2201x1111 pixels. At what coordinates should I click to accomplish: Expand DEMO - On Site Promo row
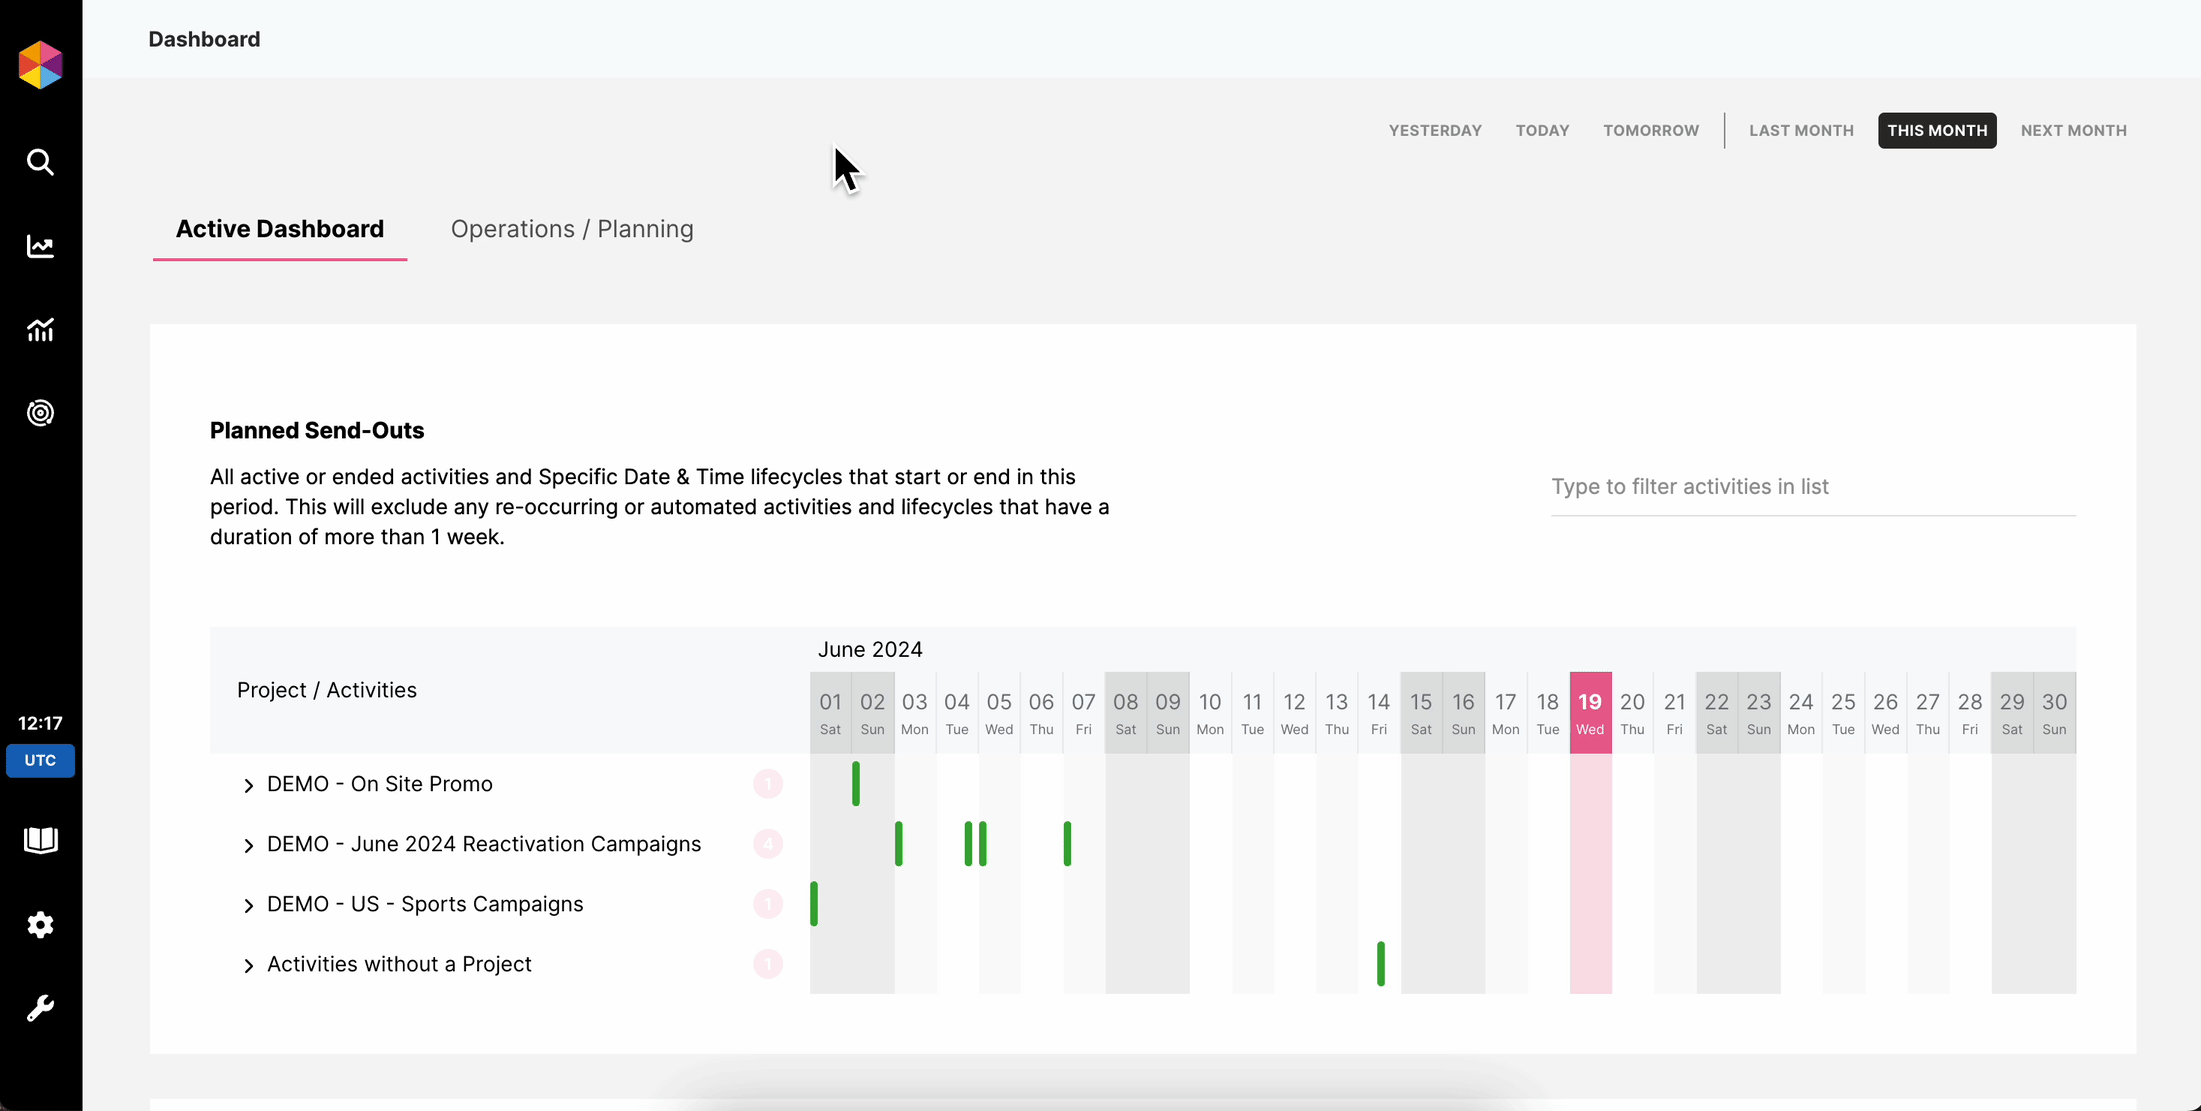(x=248, y=786)
